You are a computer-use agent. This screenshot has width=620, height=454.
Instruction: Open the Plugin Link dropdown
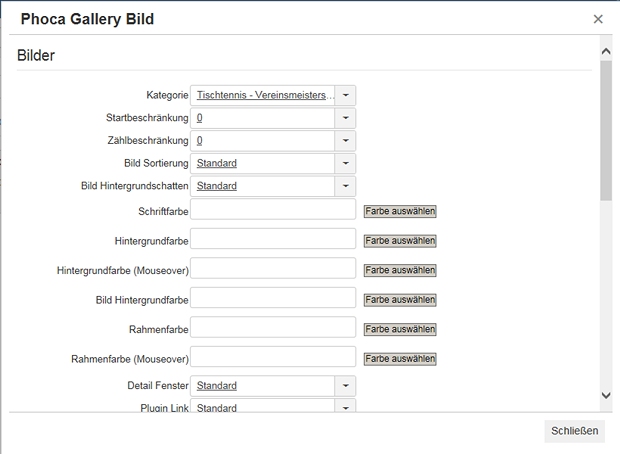345,408
